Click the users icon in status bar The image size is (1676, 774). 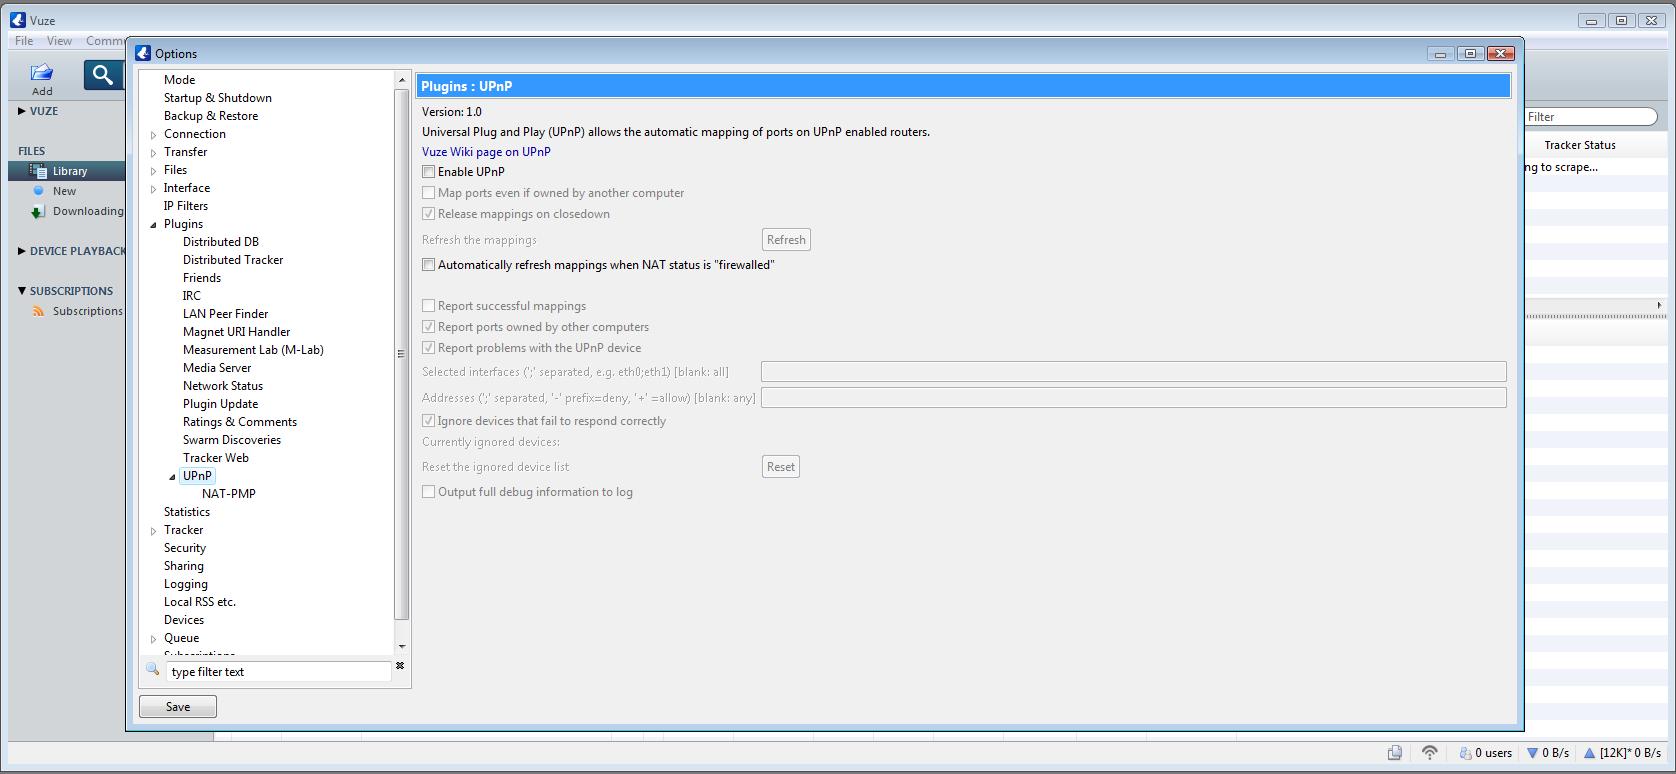coord(1464,753)
